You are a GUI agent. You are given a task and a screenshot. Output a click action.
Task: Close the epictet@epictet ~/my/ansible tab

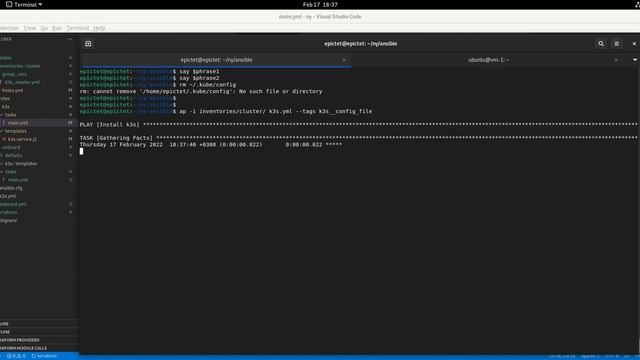(x=344, y=60)
